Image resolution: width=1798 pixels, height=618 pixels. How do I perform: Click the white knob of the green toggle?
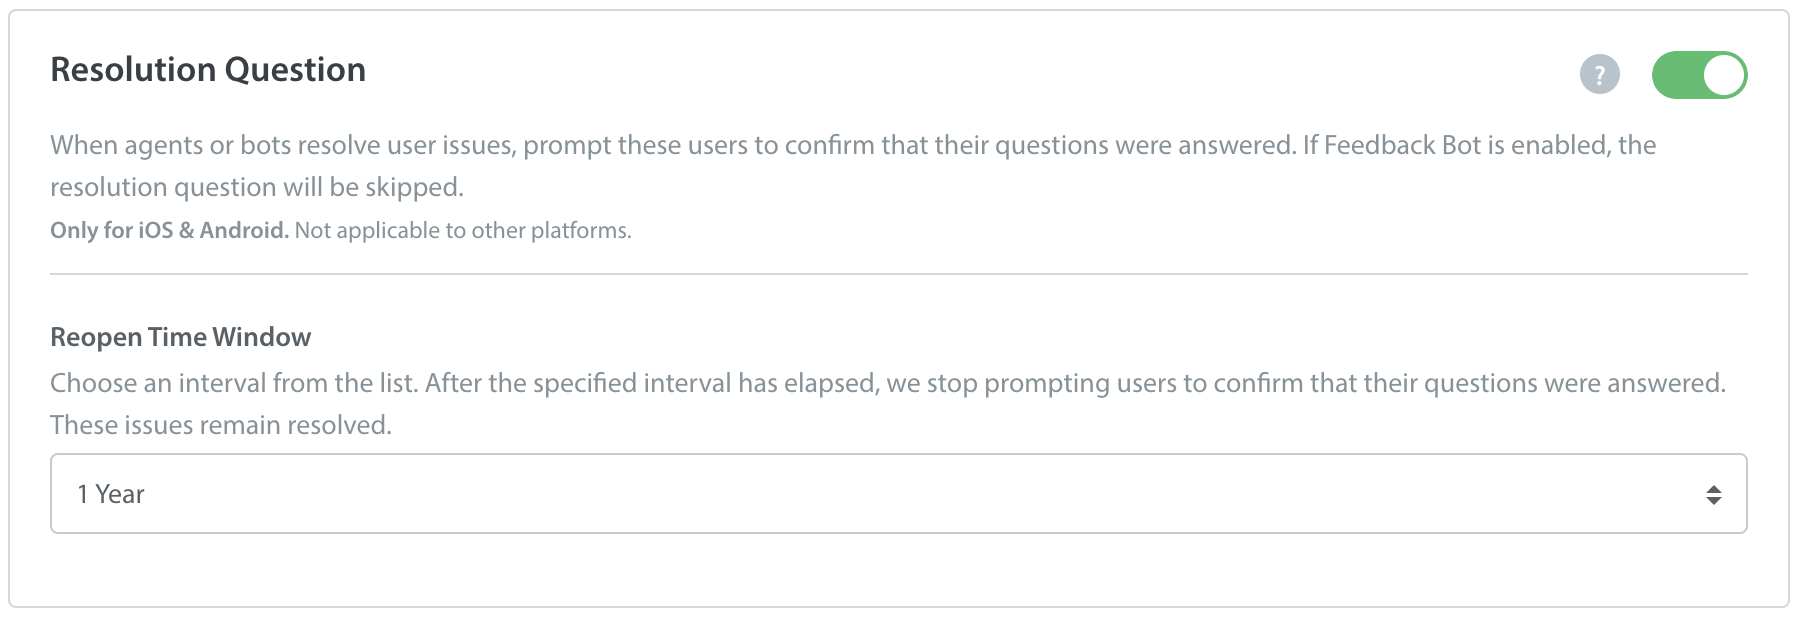point(1724,75)
